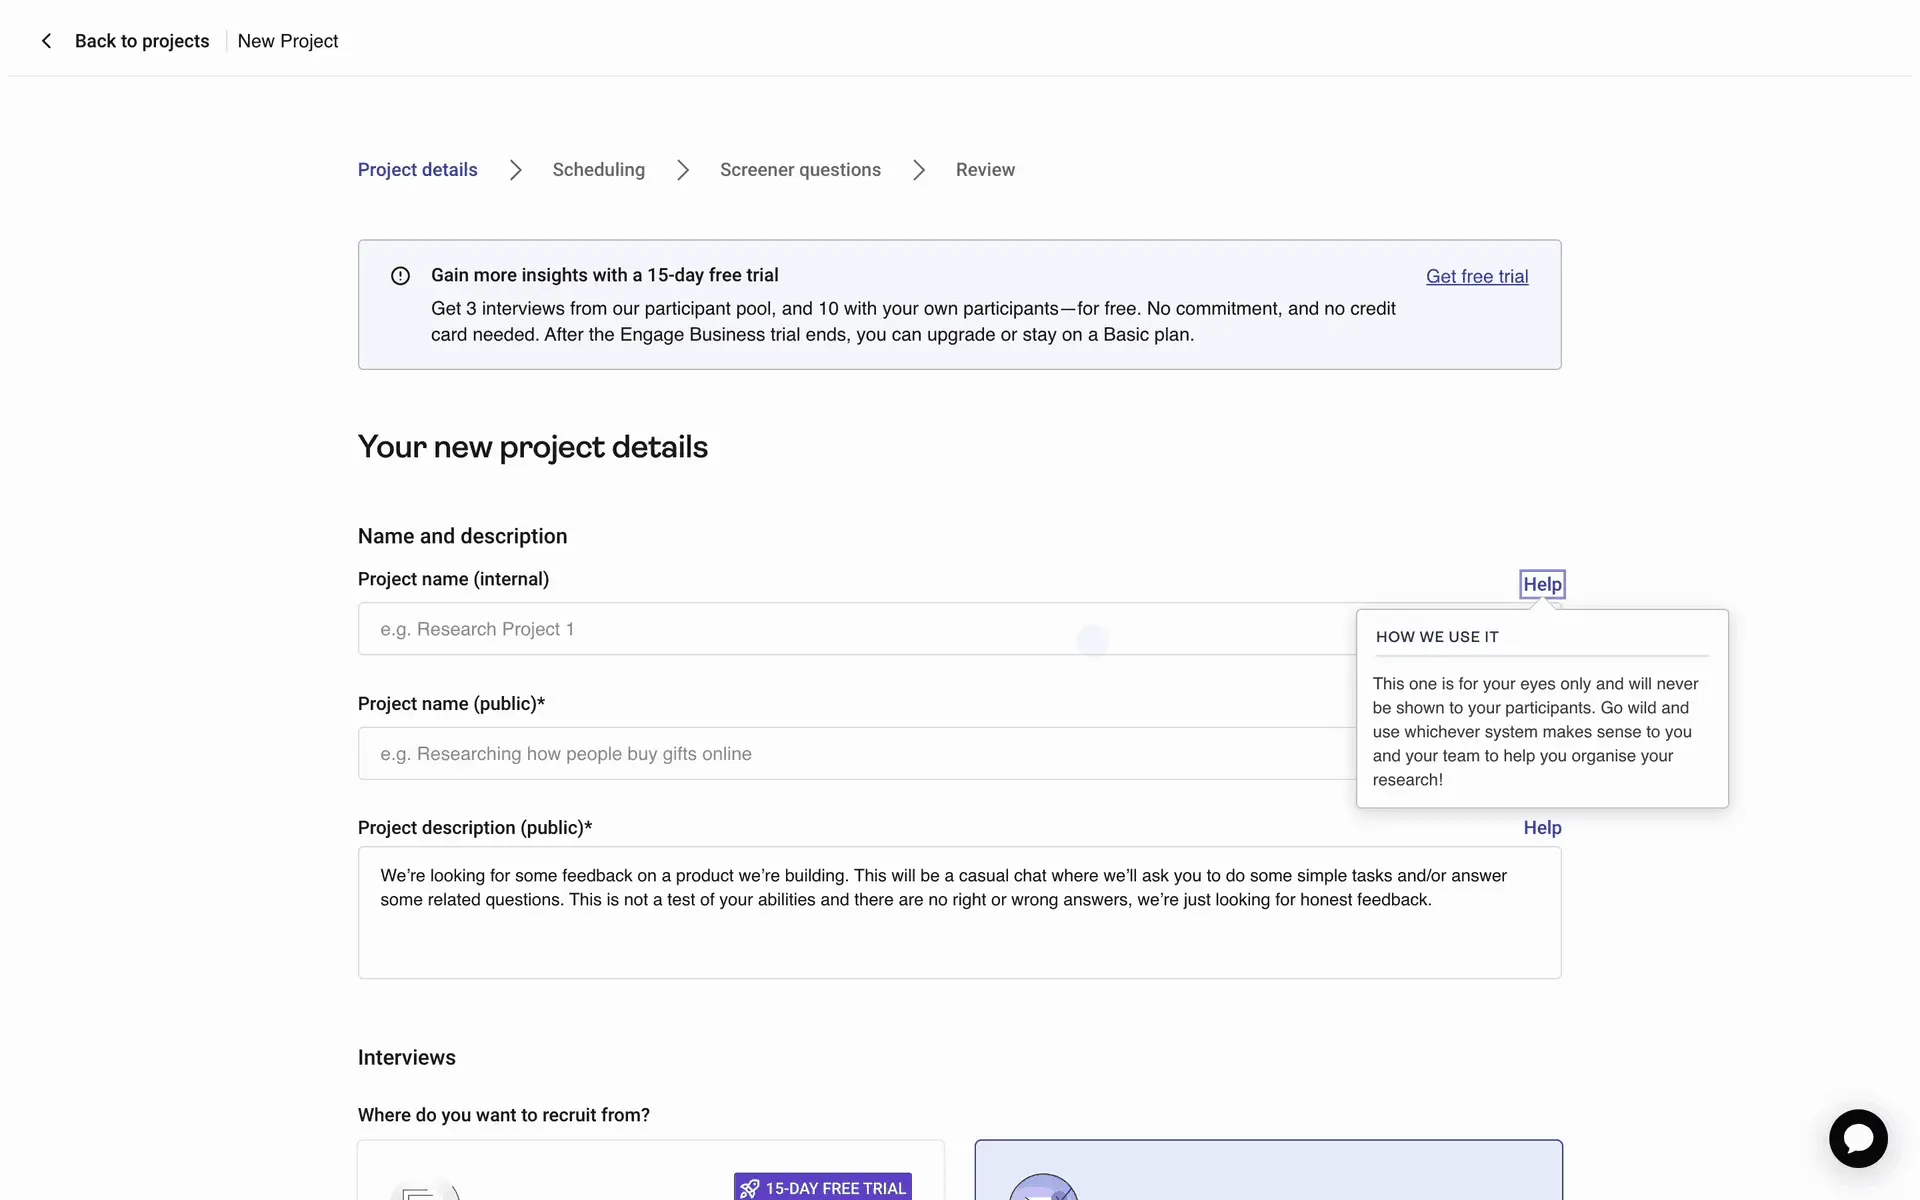Click the Get free trial link
Image resolution: width=1920 pixels, height=1200 pixels.
[1476, 277]
